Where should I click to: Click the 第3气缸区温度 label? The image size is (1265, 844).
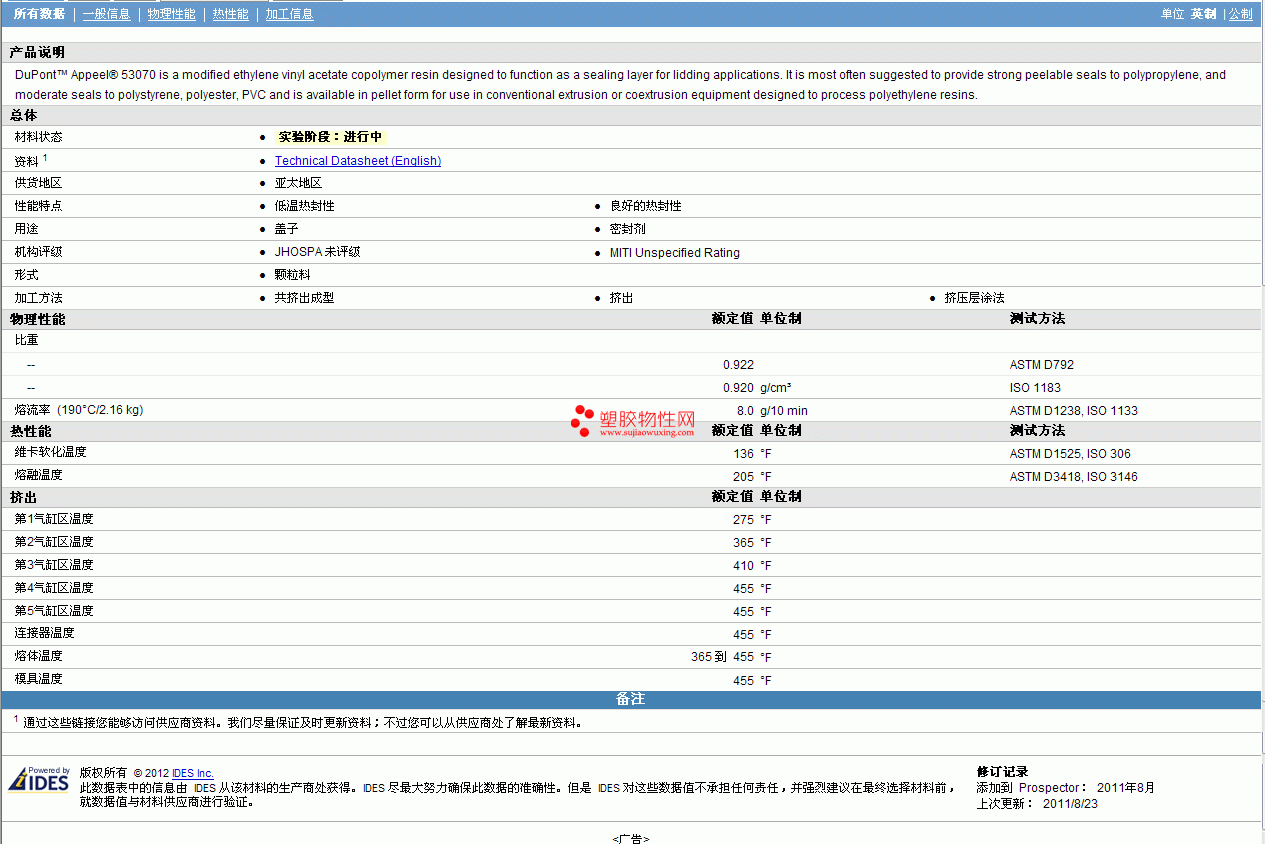coord(54,565)
